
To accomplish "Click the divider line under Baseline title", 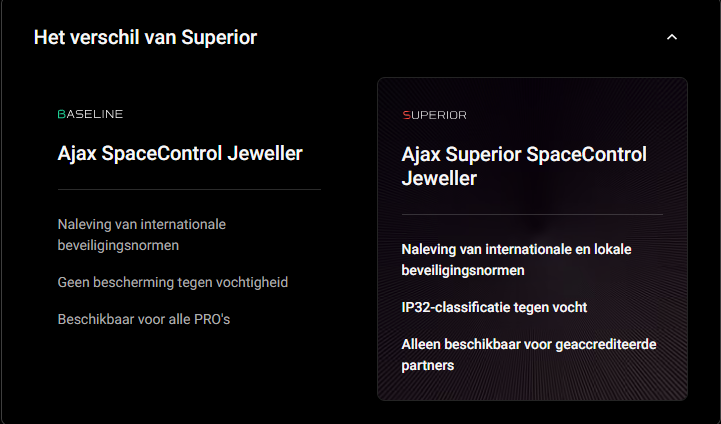I will coord(189,189).
